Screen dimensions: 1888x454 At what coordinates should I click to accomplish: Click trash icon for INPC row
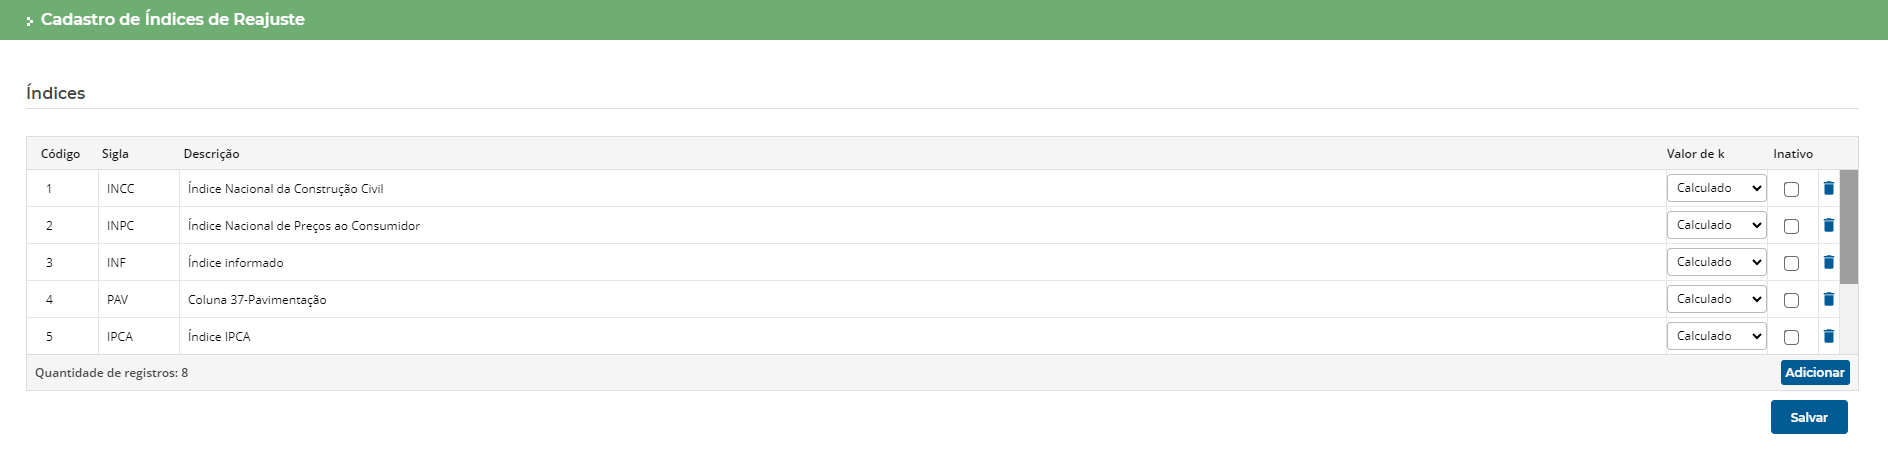click(1829, 225)
